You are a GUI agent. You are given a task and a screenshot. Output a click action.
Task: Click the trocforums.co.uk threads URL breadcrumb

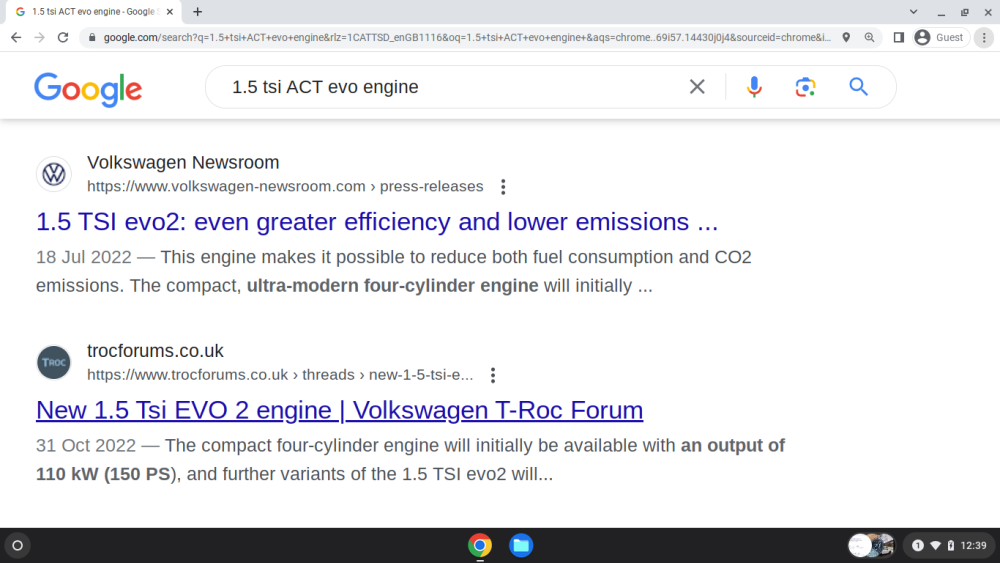point(280,374)
